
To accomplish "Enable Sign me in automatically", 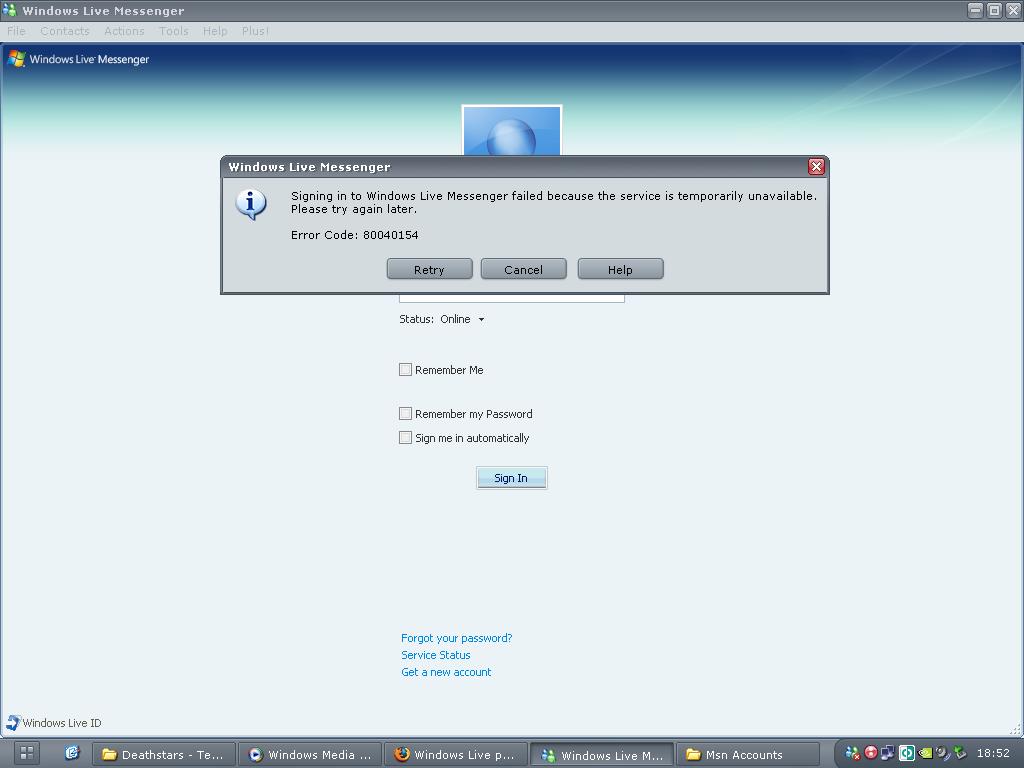I will tap(405, 437).
